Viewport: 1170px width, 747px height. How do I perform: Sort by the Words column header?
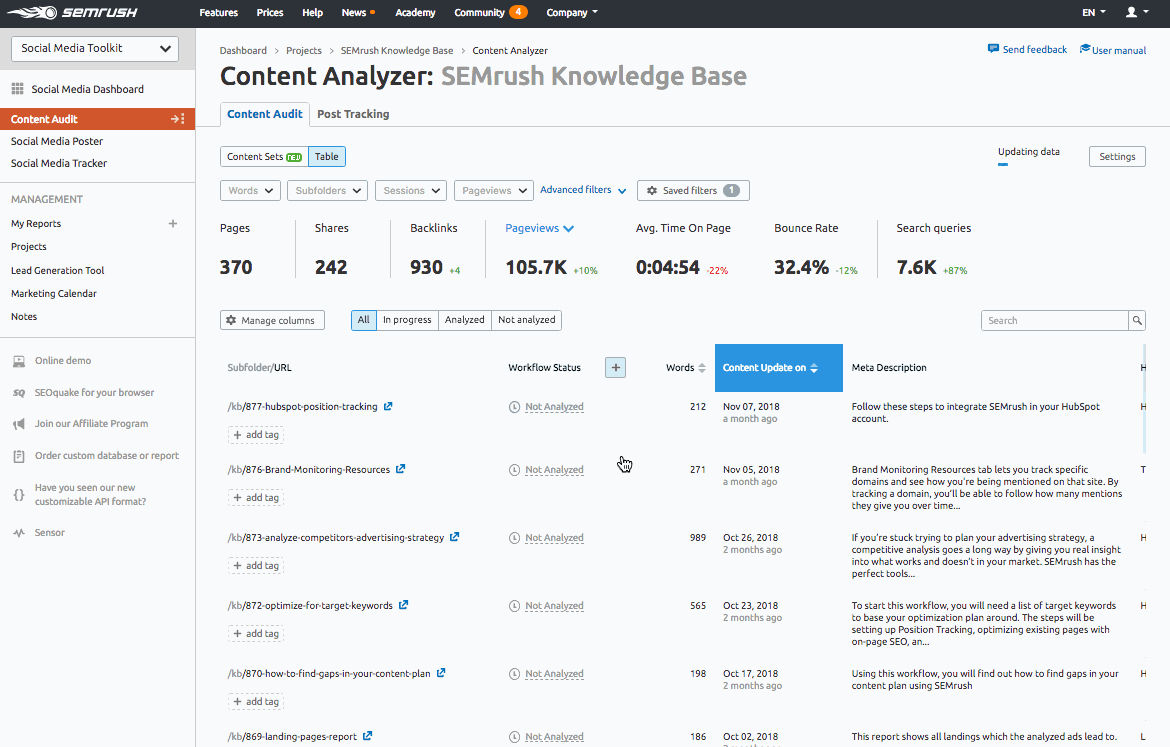click(x=686, y=368)
